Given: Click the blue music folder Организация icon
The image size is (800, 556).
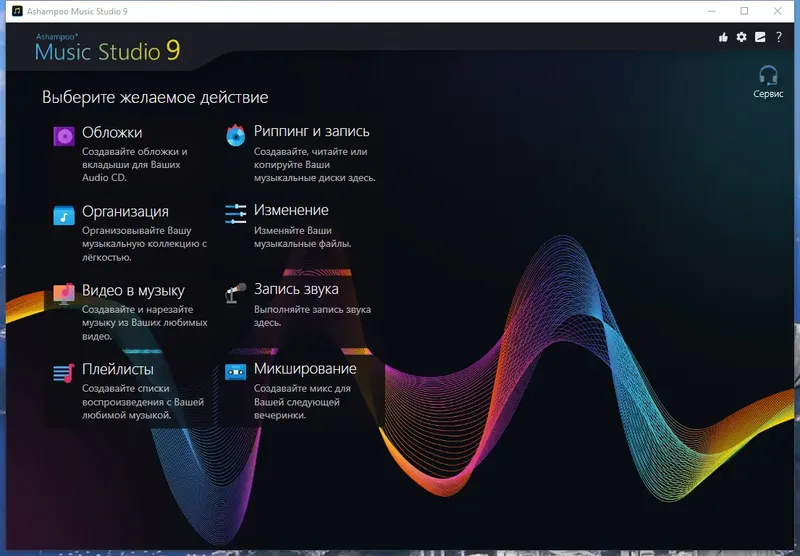Looking at the screenshot, I should 64,215.
